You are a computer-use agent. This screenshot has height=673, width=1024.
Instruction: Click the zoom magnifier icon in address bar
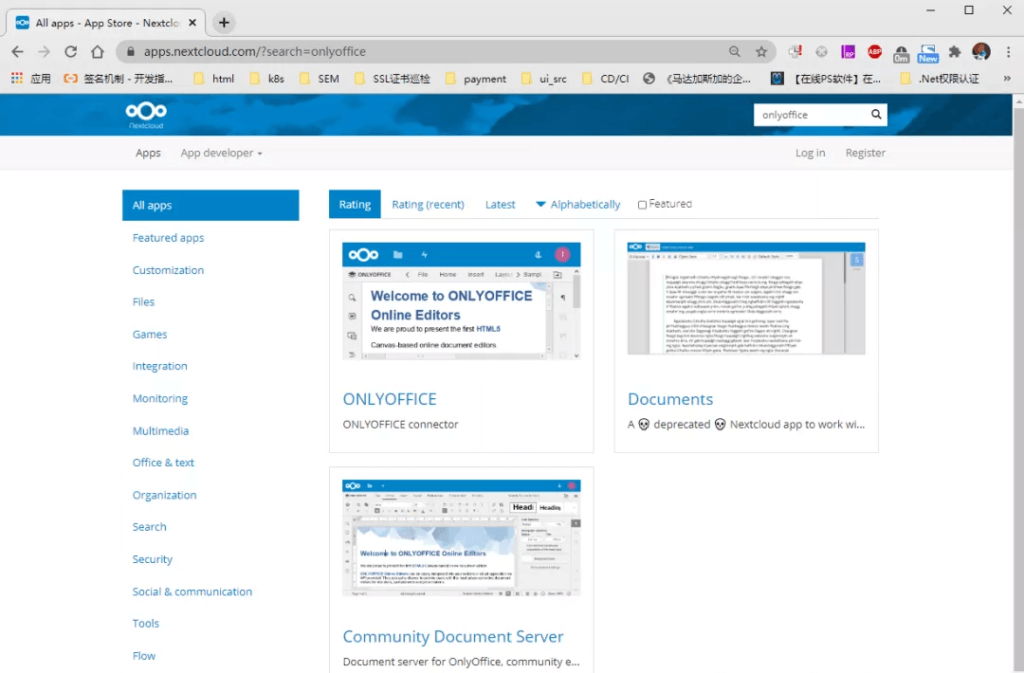click(735, 52)
